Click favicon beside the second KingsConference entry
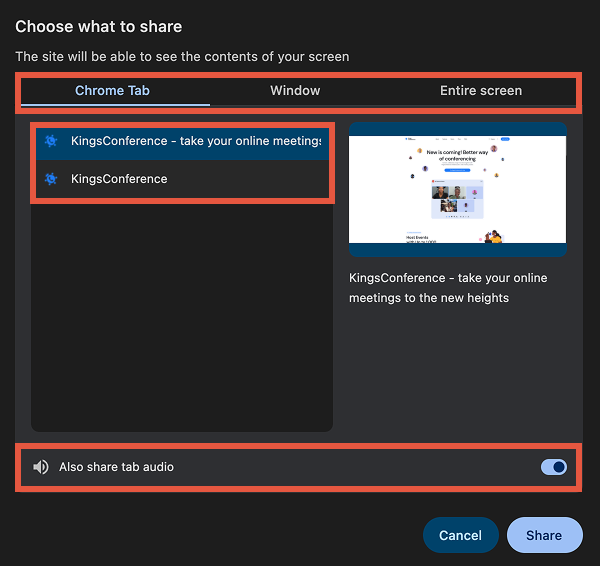Image resolution: width=600 pixels, height=566 pixels. point(51,179)
